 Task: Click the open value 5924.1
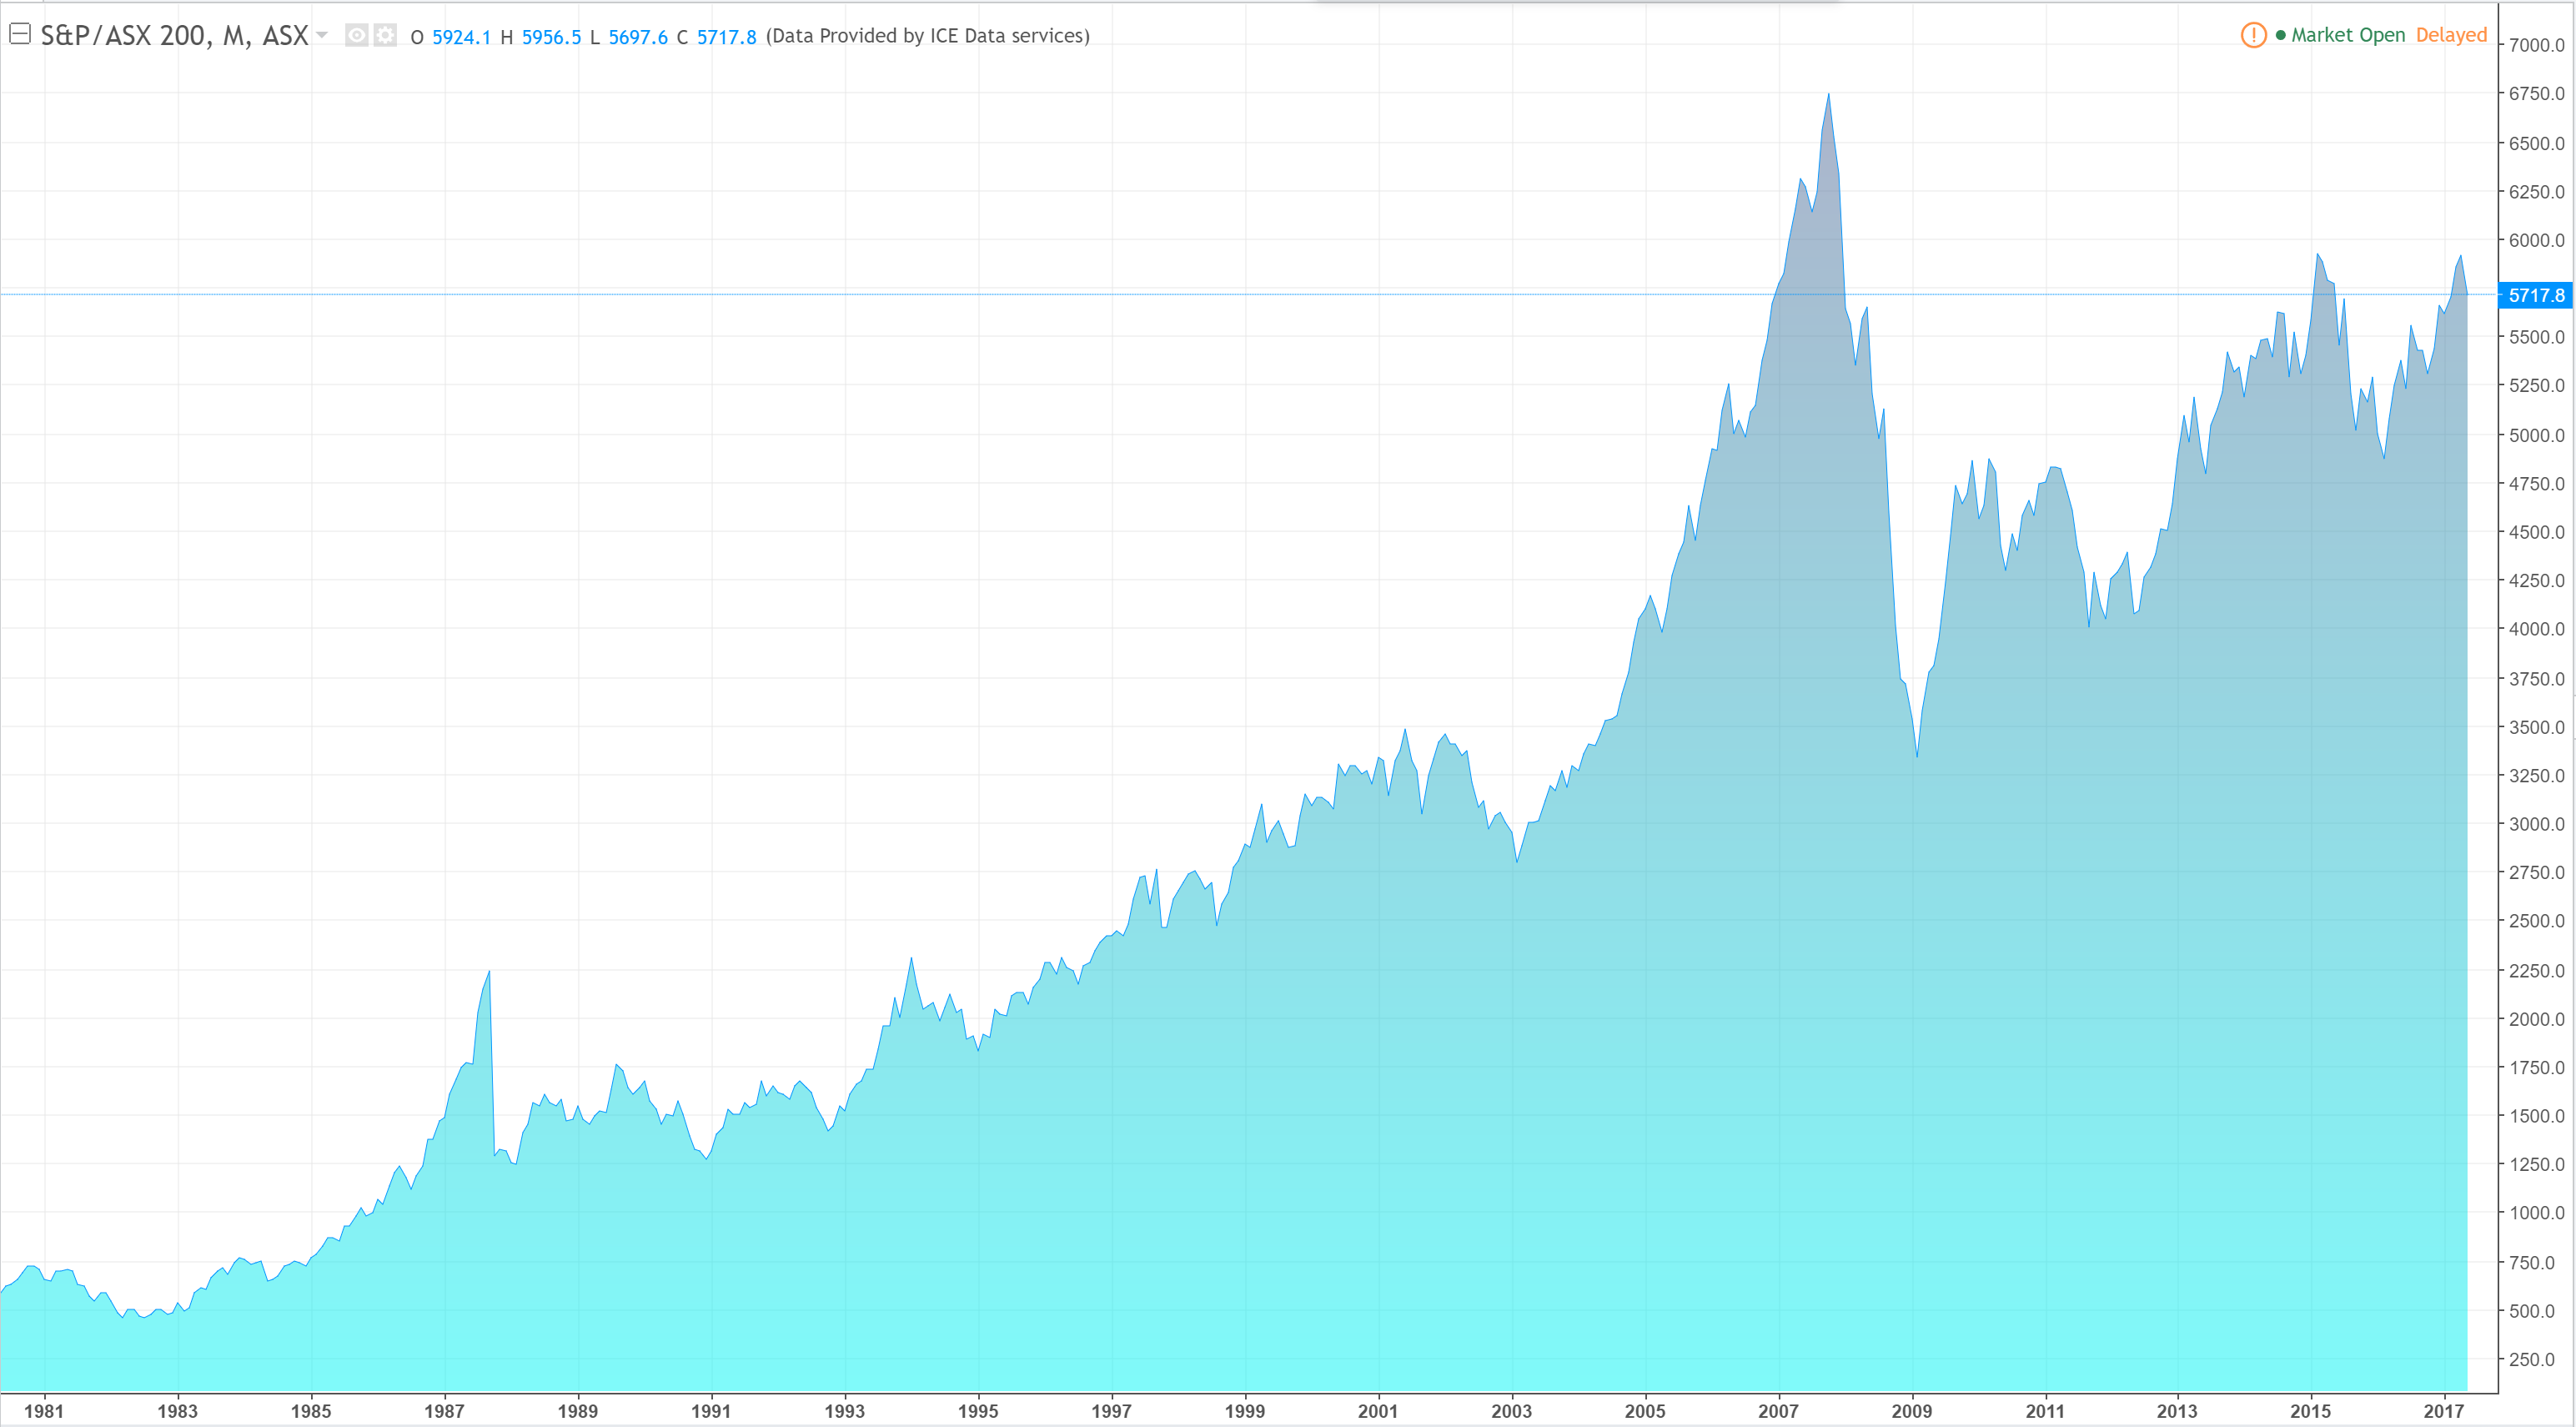pos(461,37)
